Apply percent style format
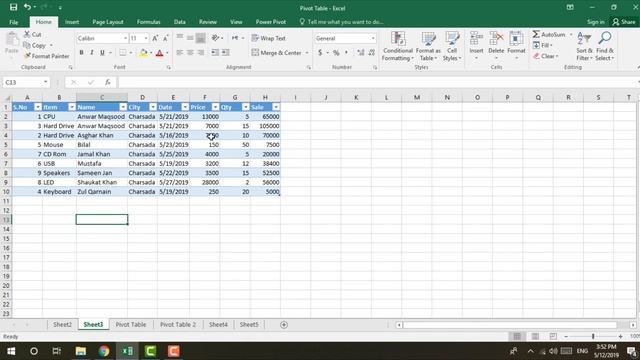This screenshot has width=640, height=360. (336, 53)
